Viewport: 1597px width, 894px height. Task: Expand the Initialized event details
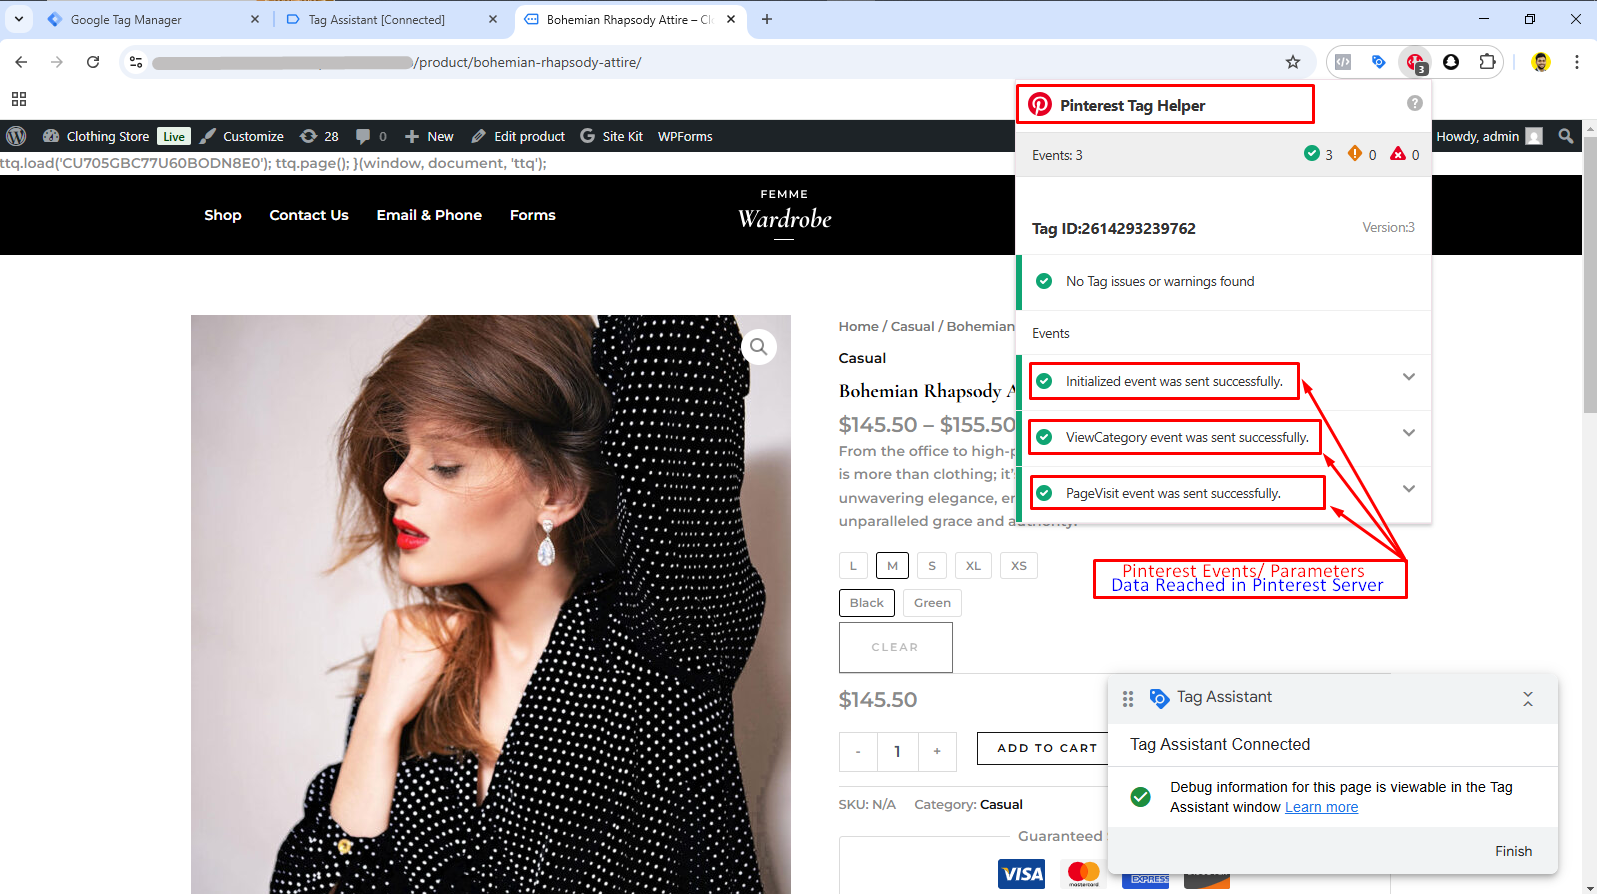coord(1408,378)
